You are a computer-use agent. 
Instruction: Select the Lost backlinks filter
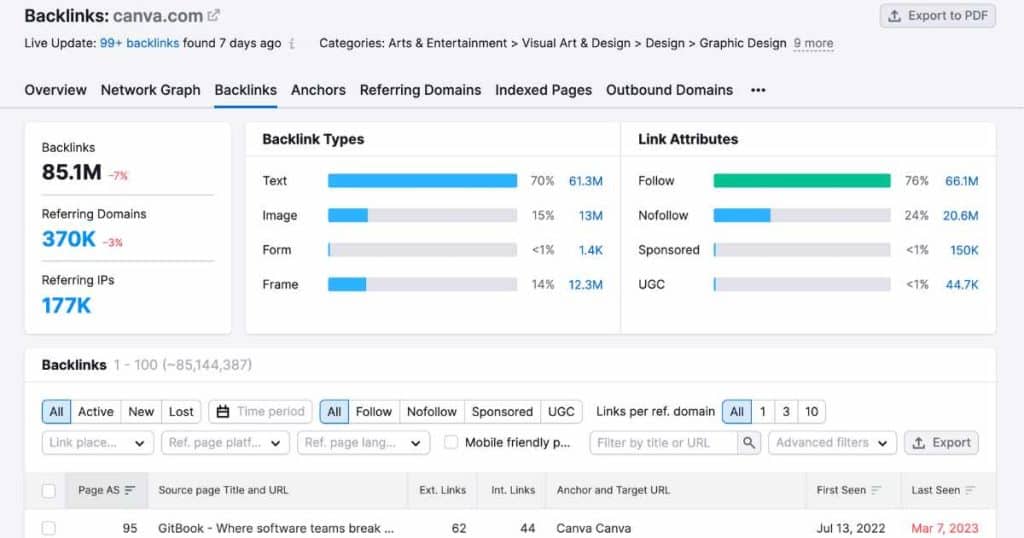(x=181, y=412)
